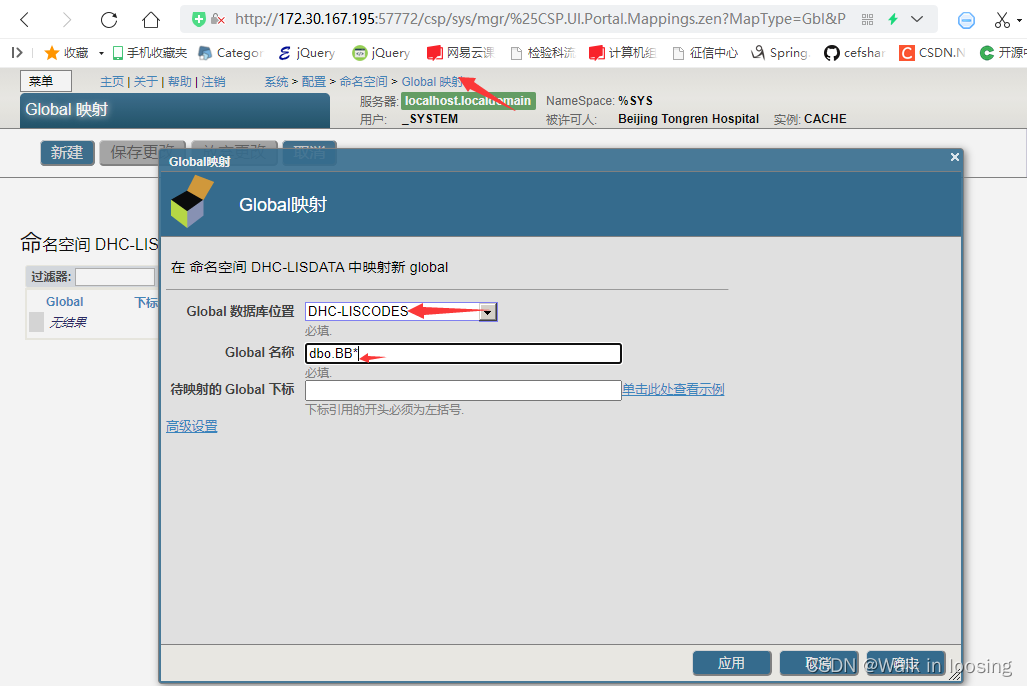The width and height of the screenshot is (1027, 686).
Task: Expand the address bar dropdown chevron
Action: [x=917, y=19]
